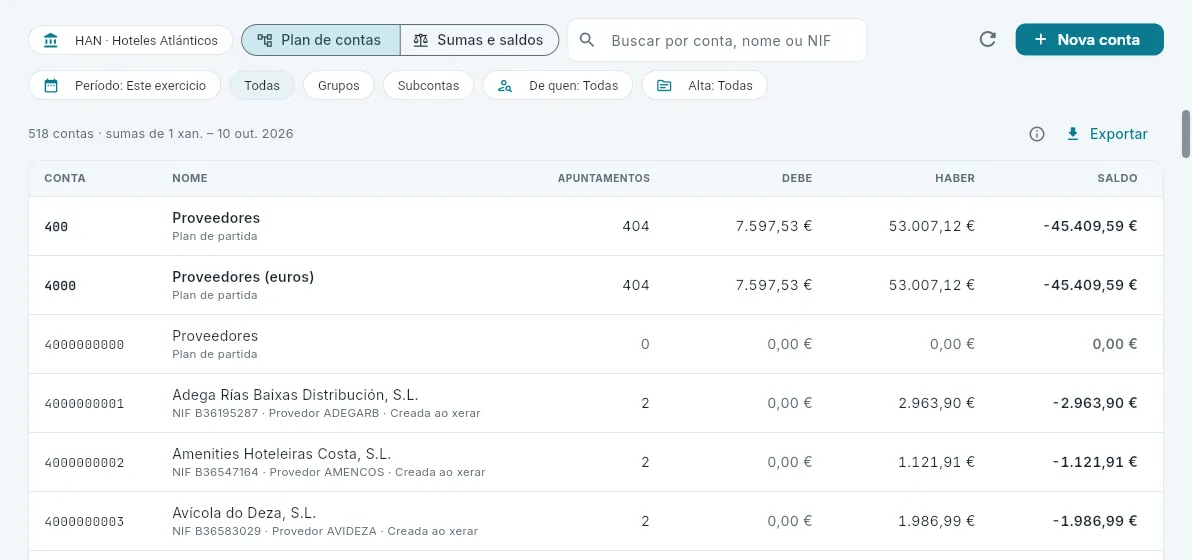Image resolution: width=1192 pixels, height=560 pixels.
Task: Click saldo -2.963,90 € value
Action: 1095,403
